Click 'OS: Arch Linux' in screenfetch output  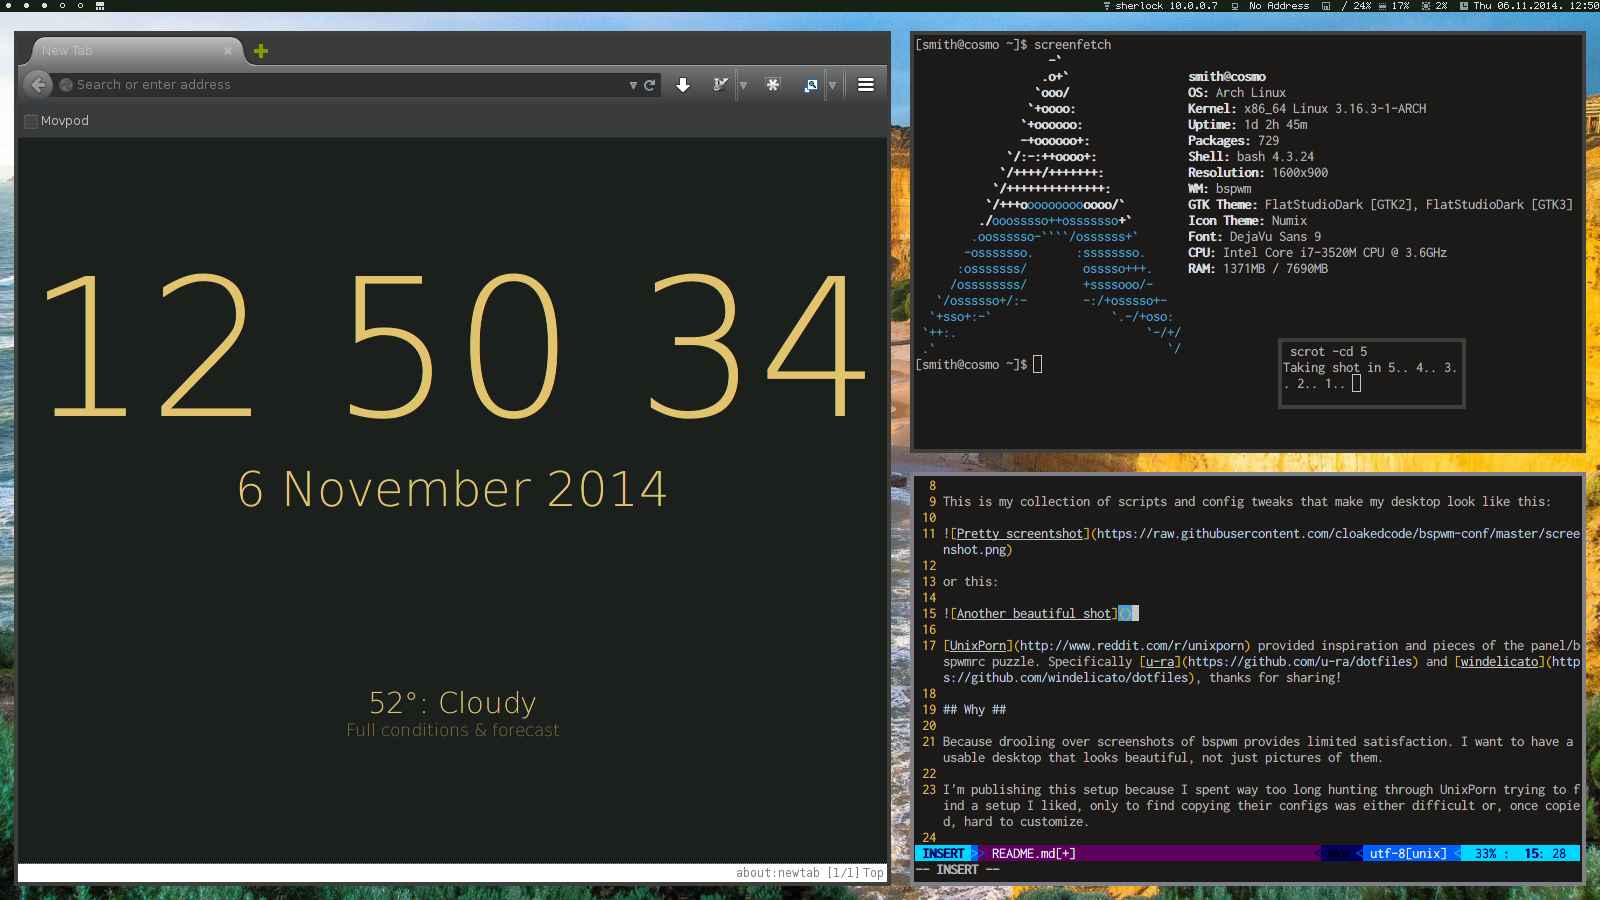(1237, 93)
